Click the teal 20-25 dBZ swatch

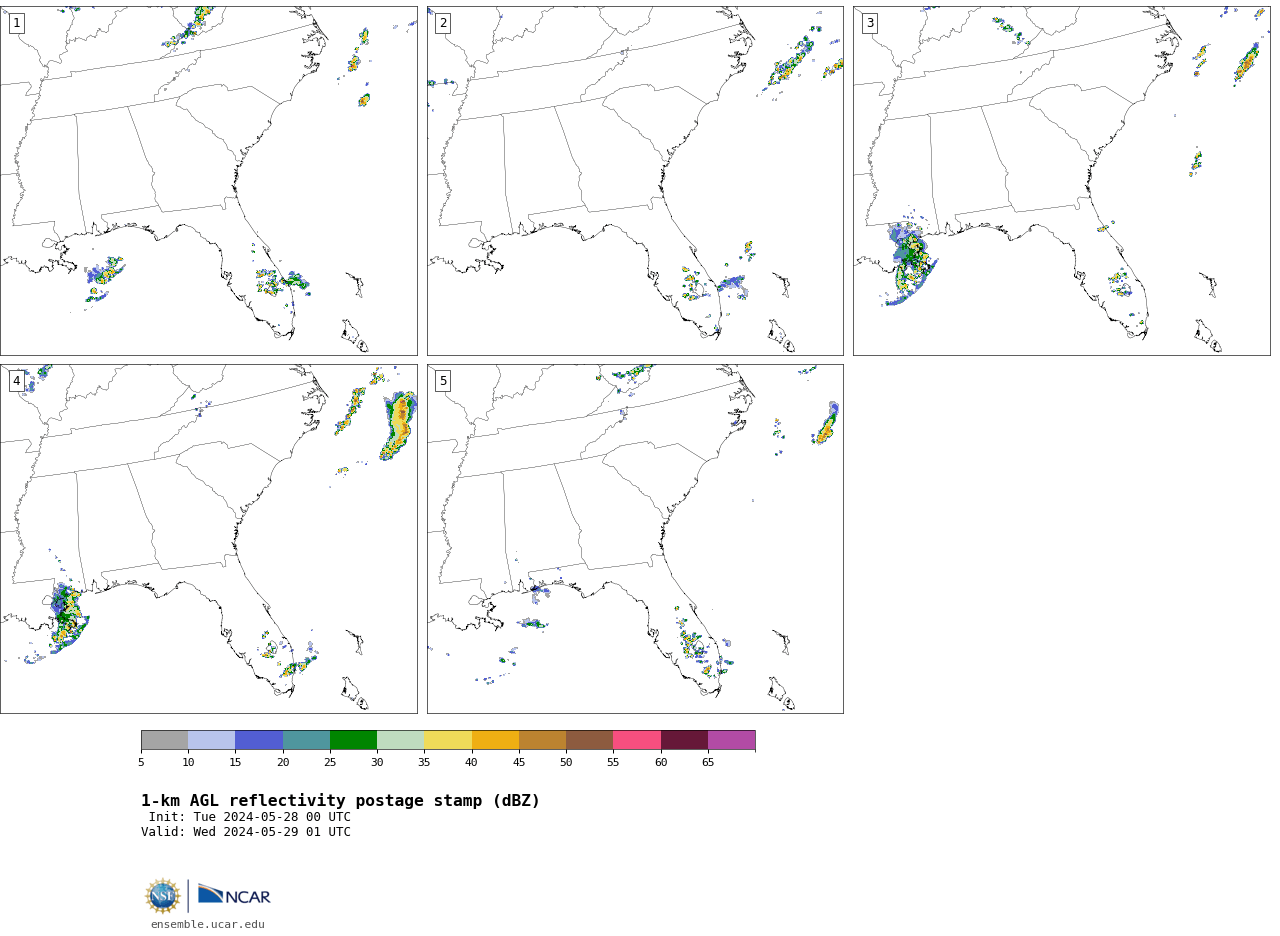(306, 740)
